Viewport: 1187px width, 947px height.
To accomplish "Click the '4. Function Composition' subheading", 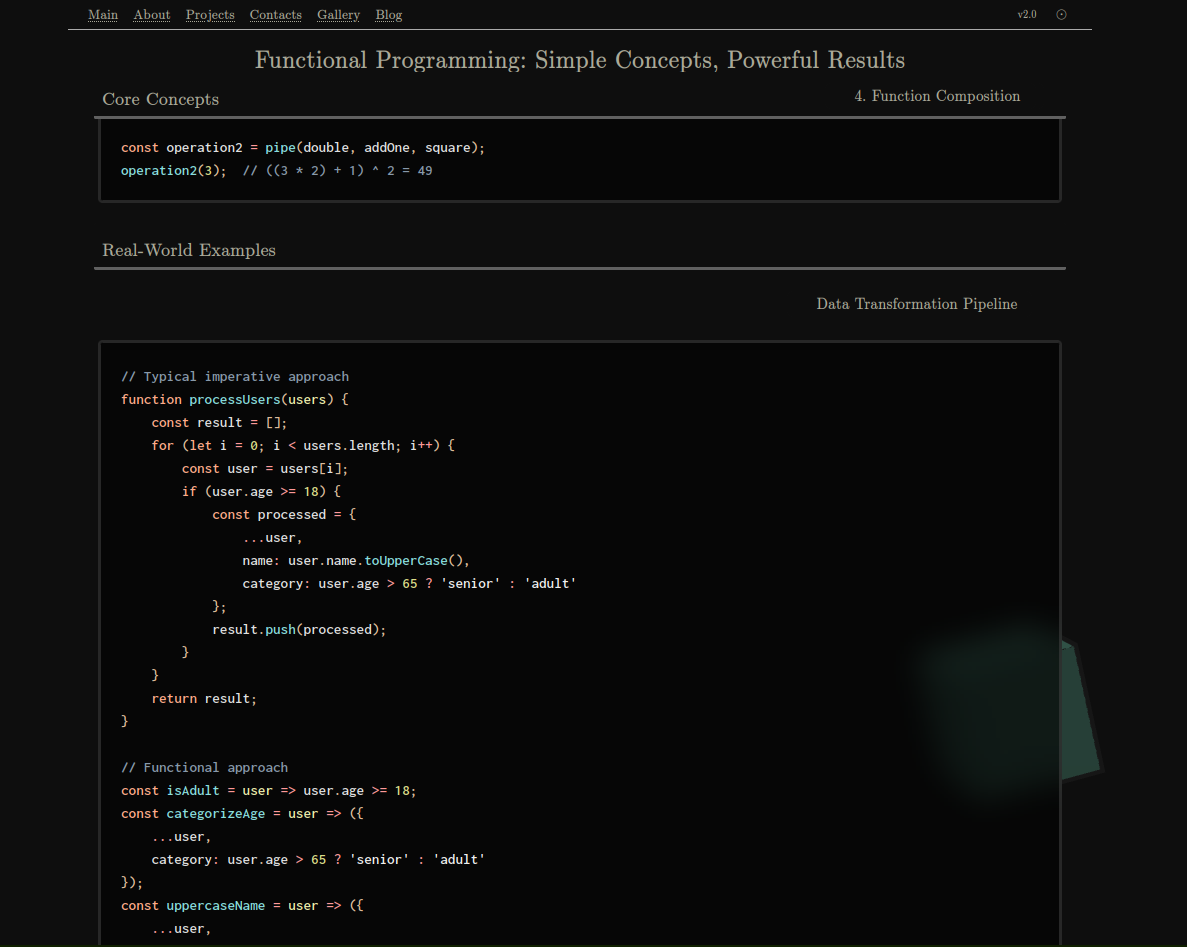I will pyautogui.click(x=937, y=96).
